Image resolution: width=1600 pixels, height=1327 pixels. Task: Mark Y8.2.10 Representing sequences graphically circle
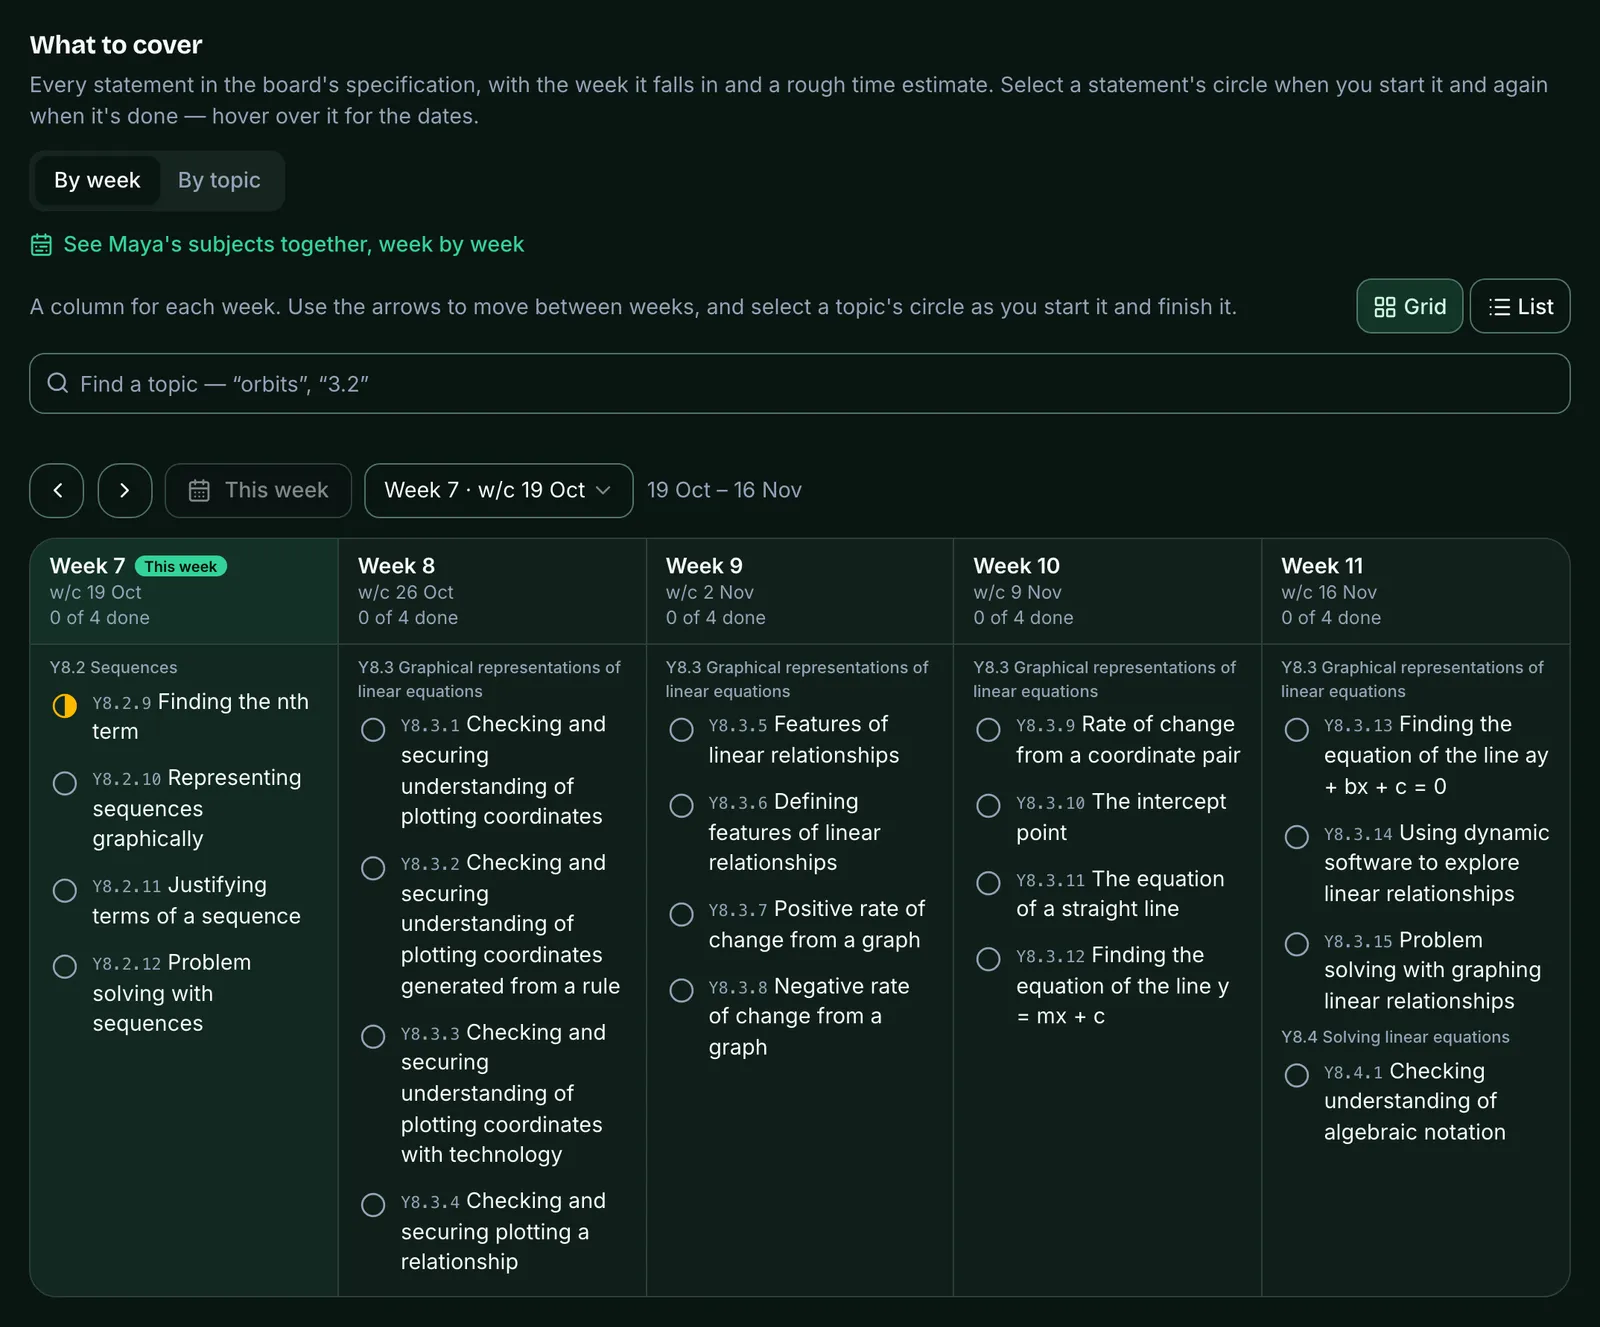click(65, 783)
